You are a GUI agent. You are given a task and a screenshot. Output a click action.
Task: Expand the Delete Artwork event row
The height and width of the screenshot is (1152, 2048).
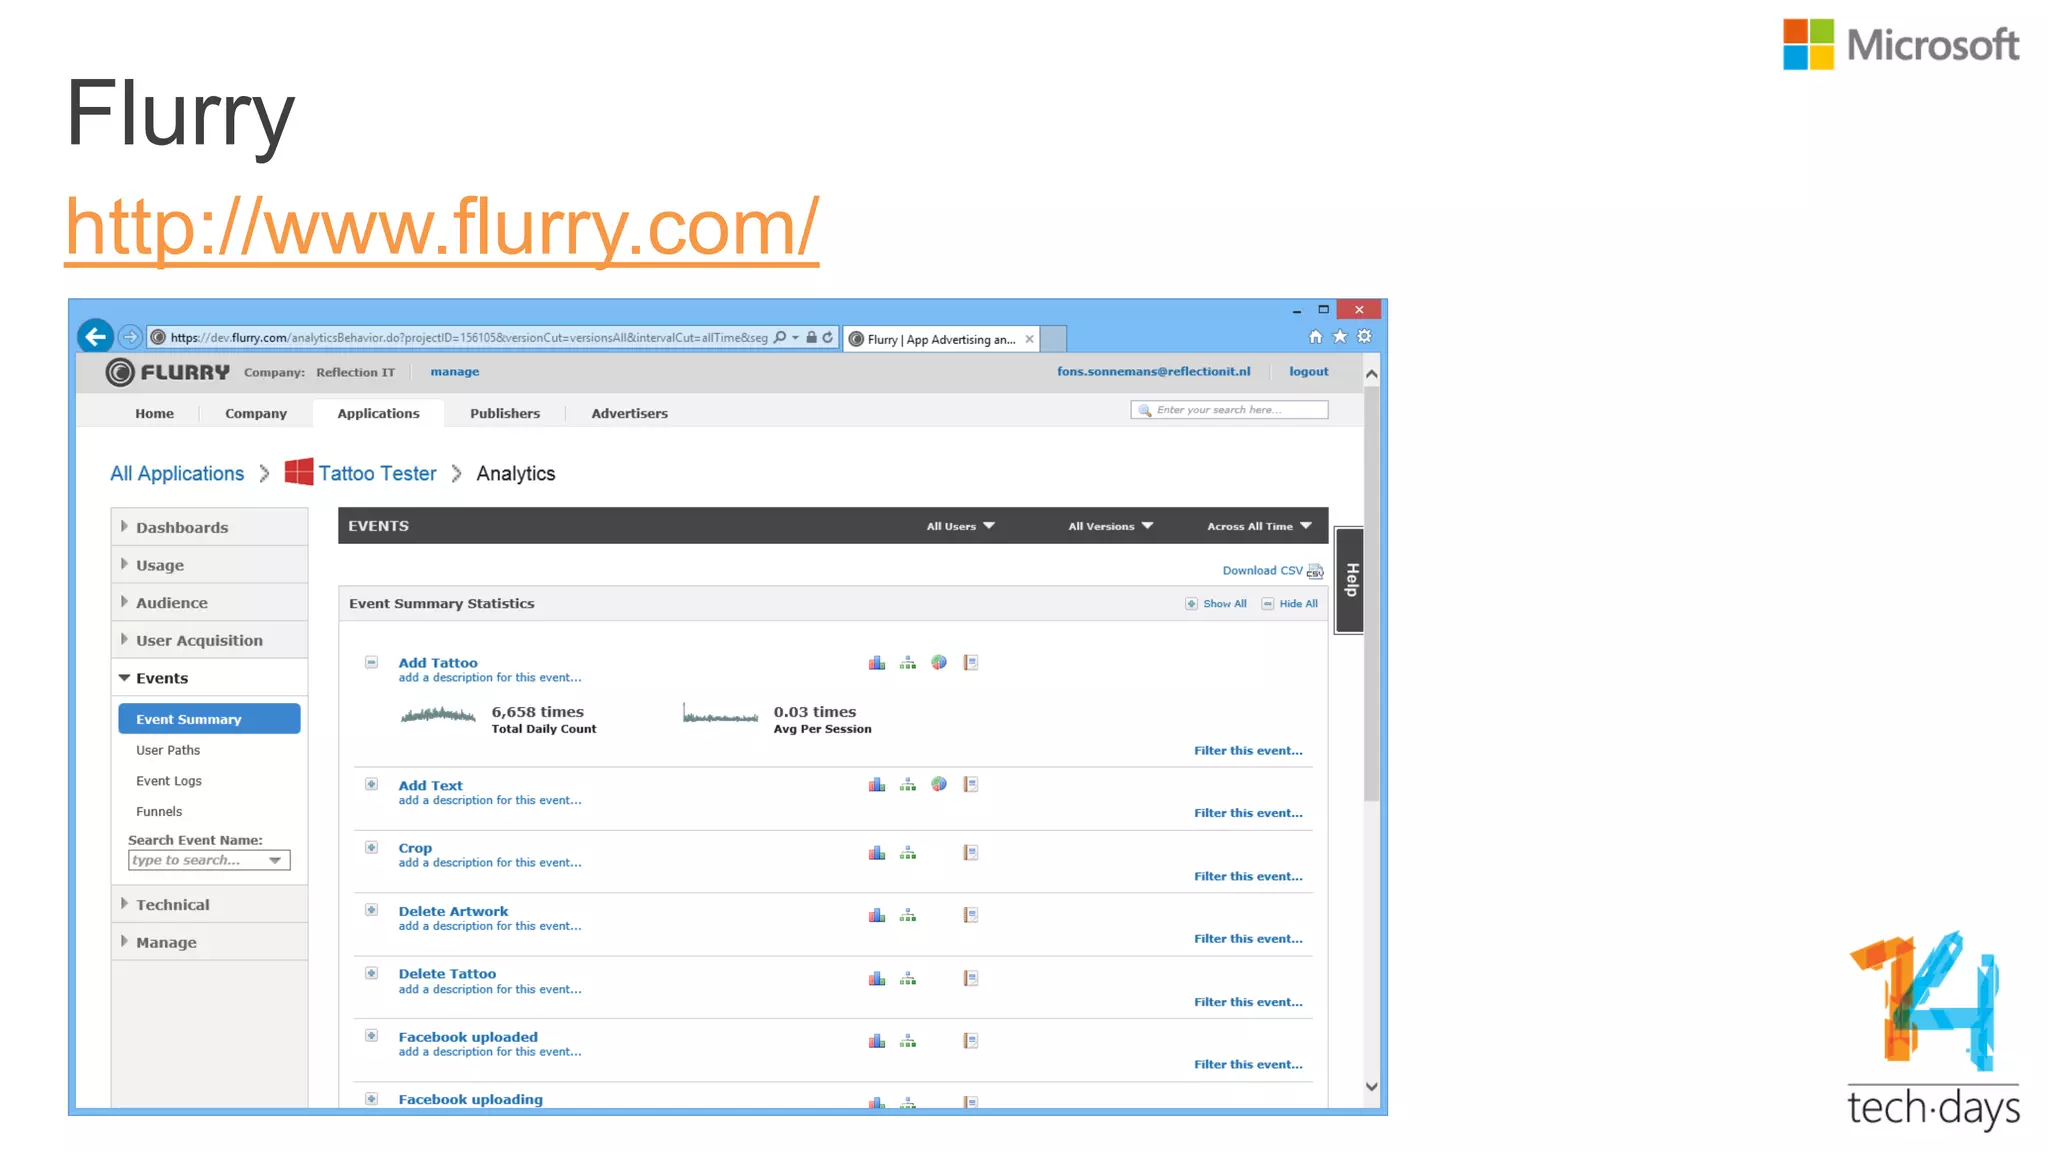point(371,910)
